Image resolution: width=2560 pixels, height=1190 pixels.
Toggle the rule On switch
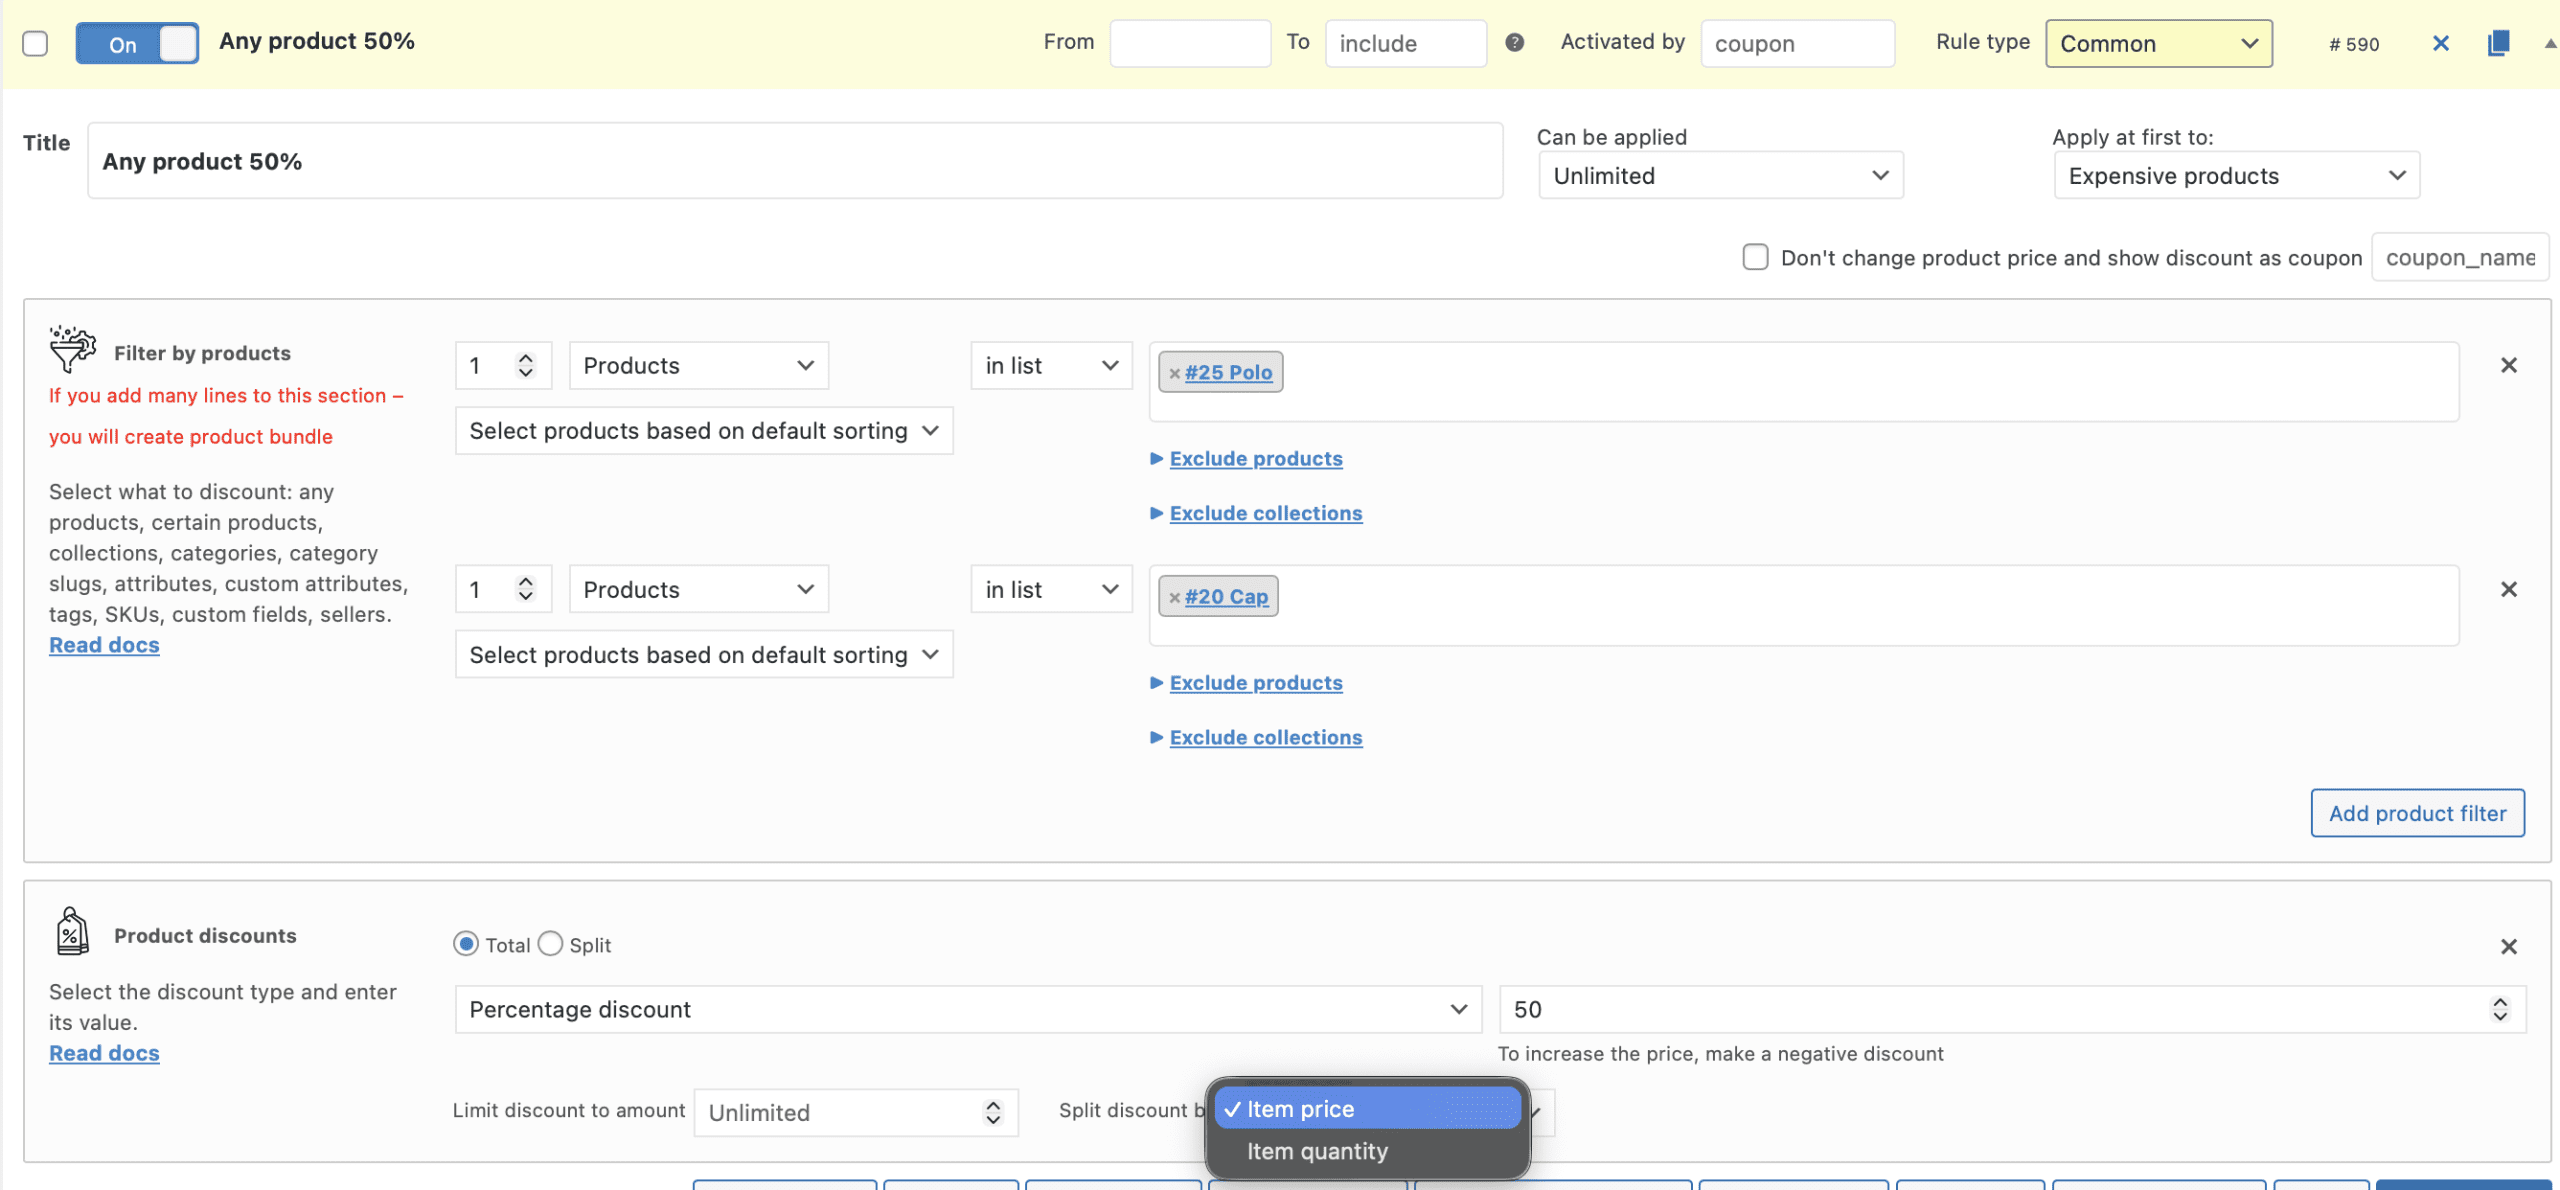(137, 44)
